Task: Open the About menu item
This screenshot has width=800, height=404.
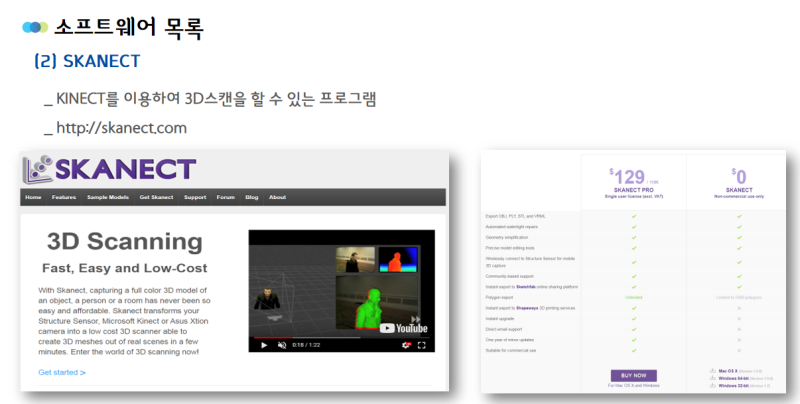Action: (278, 197)
